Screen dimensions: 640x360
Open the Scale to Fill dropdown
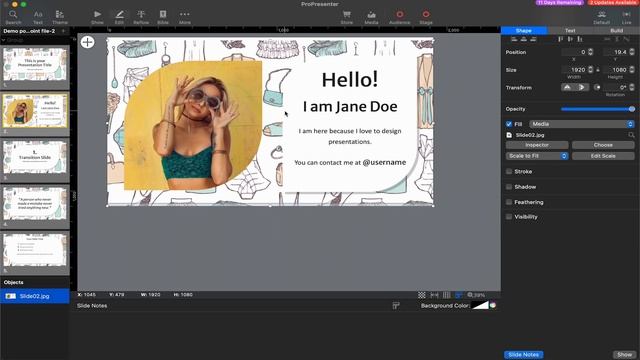point(537,156)
